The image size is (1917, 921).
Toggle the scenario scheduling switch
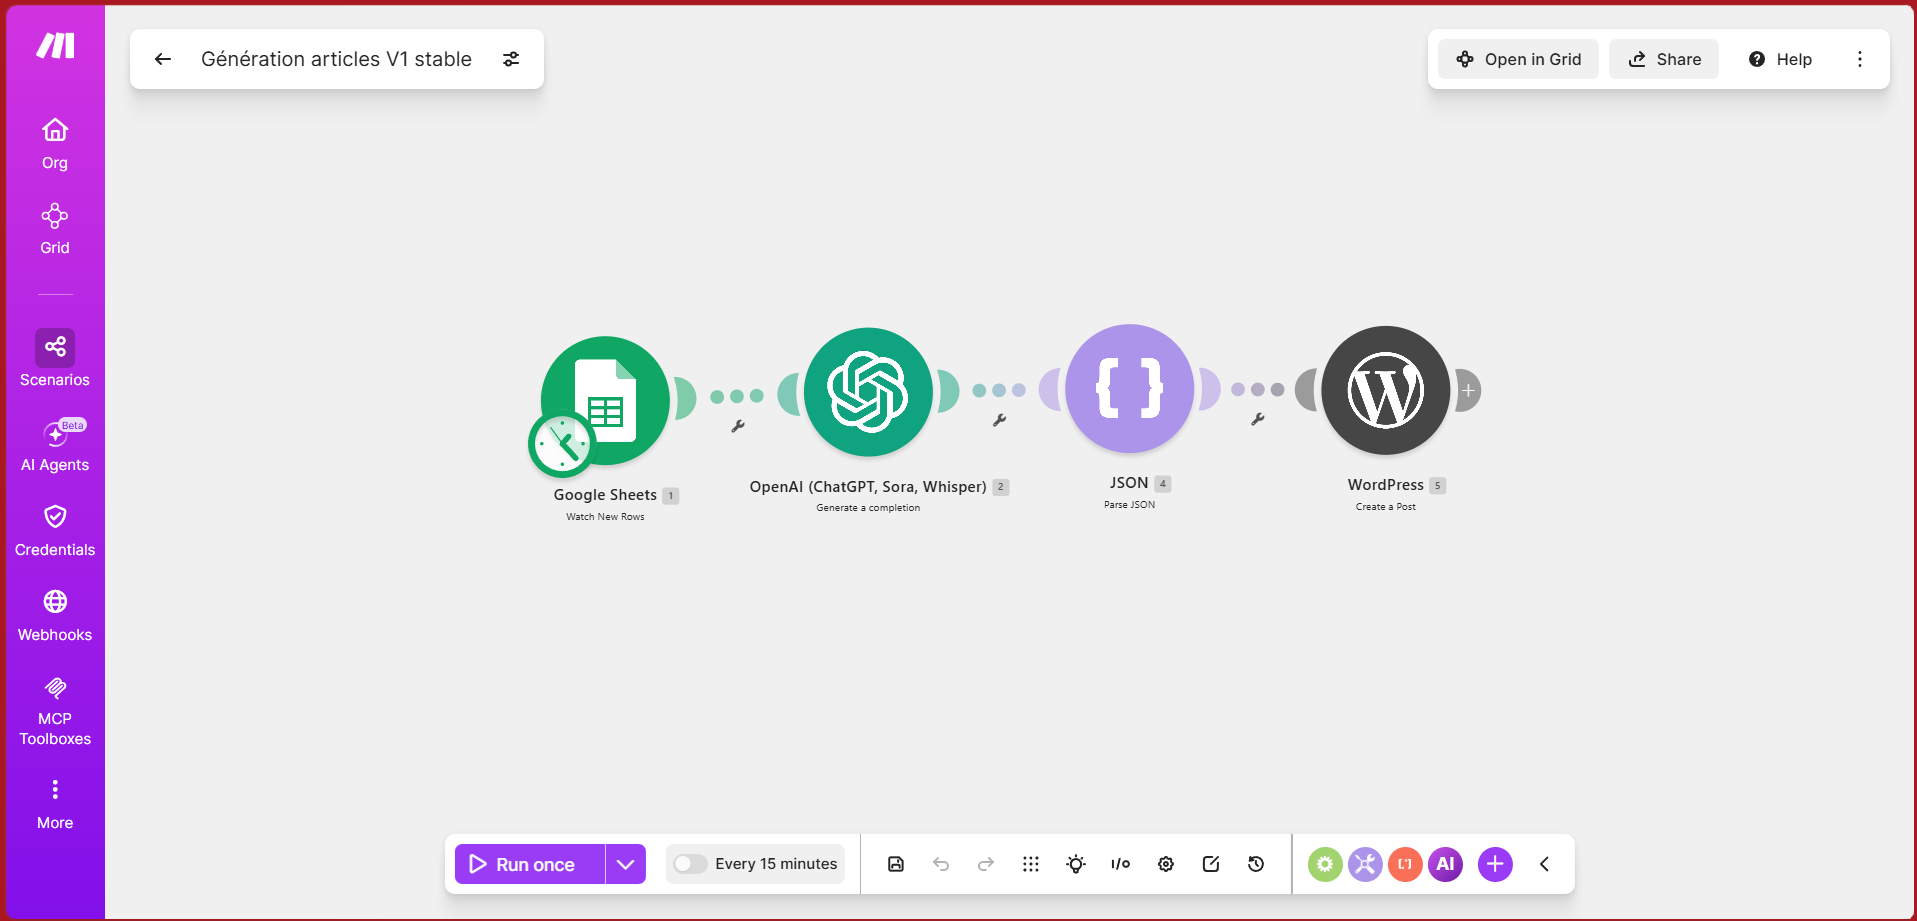[x=690, y=864]
